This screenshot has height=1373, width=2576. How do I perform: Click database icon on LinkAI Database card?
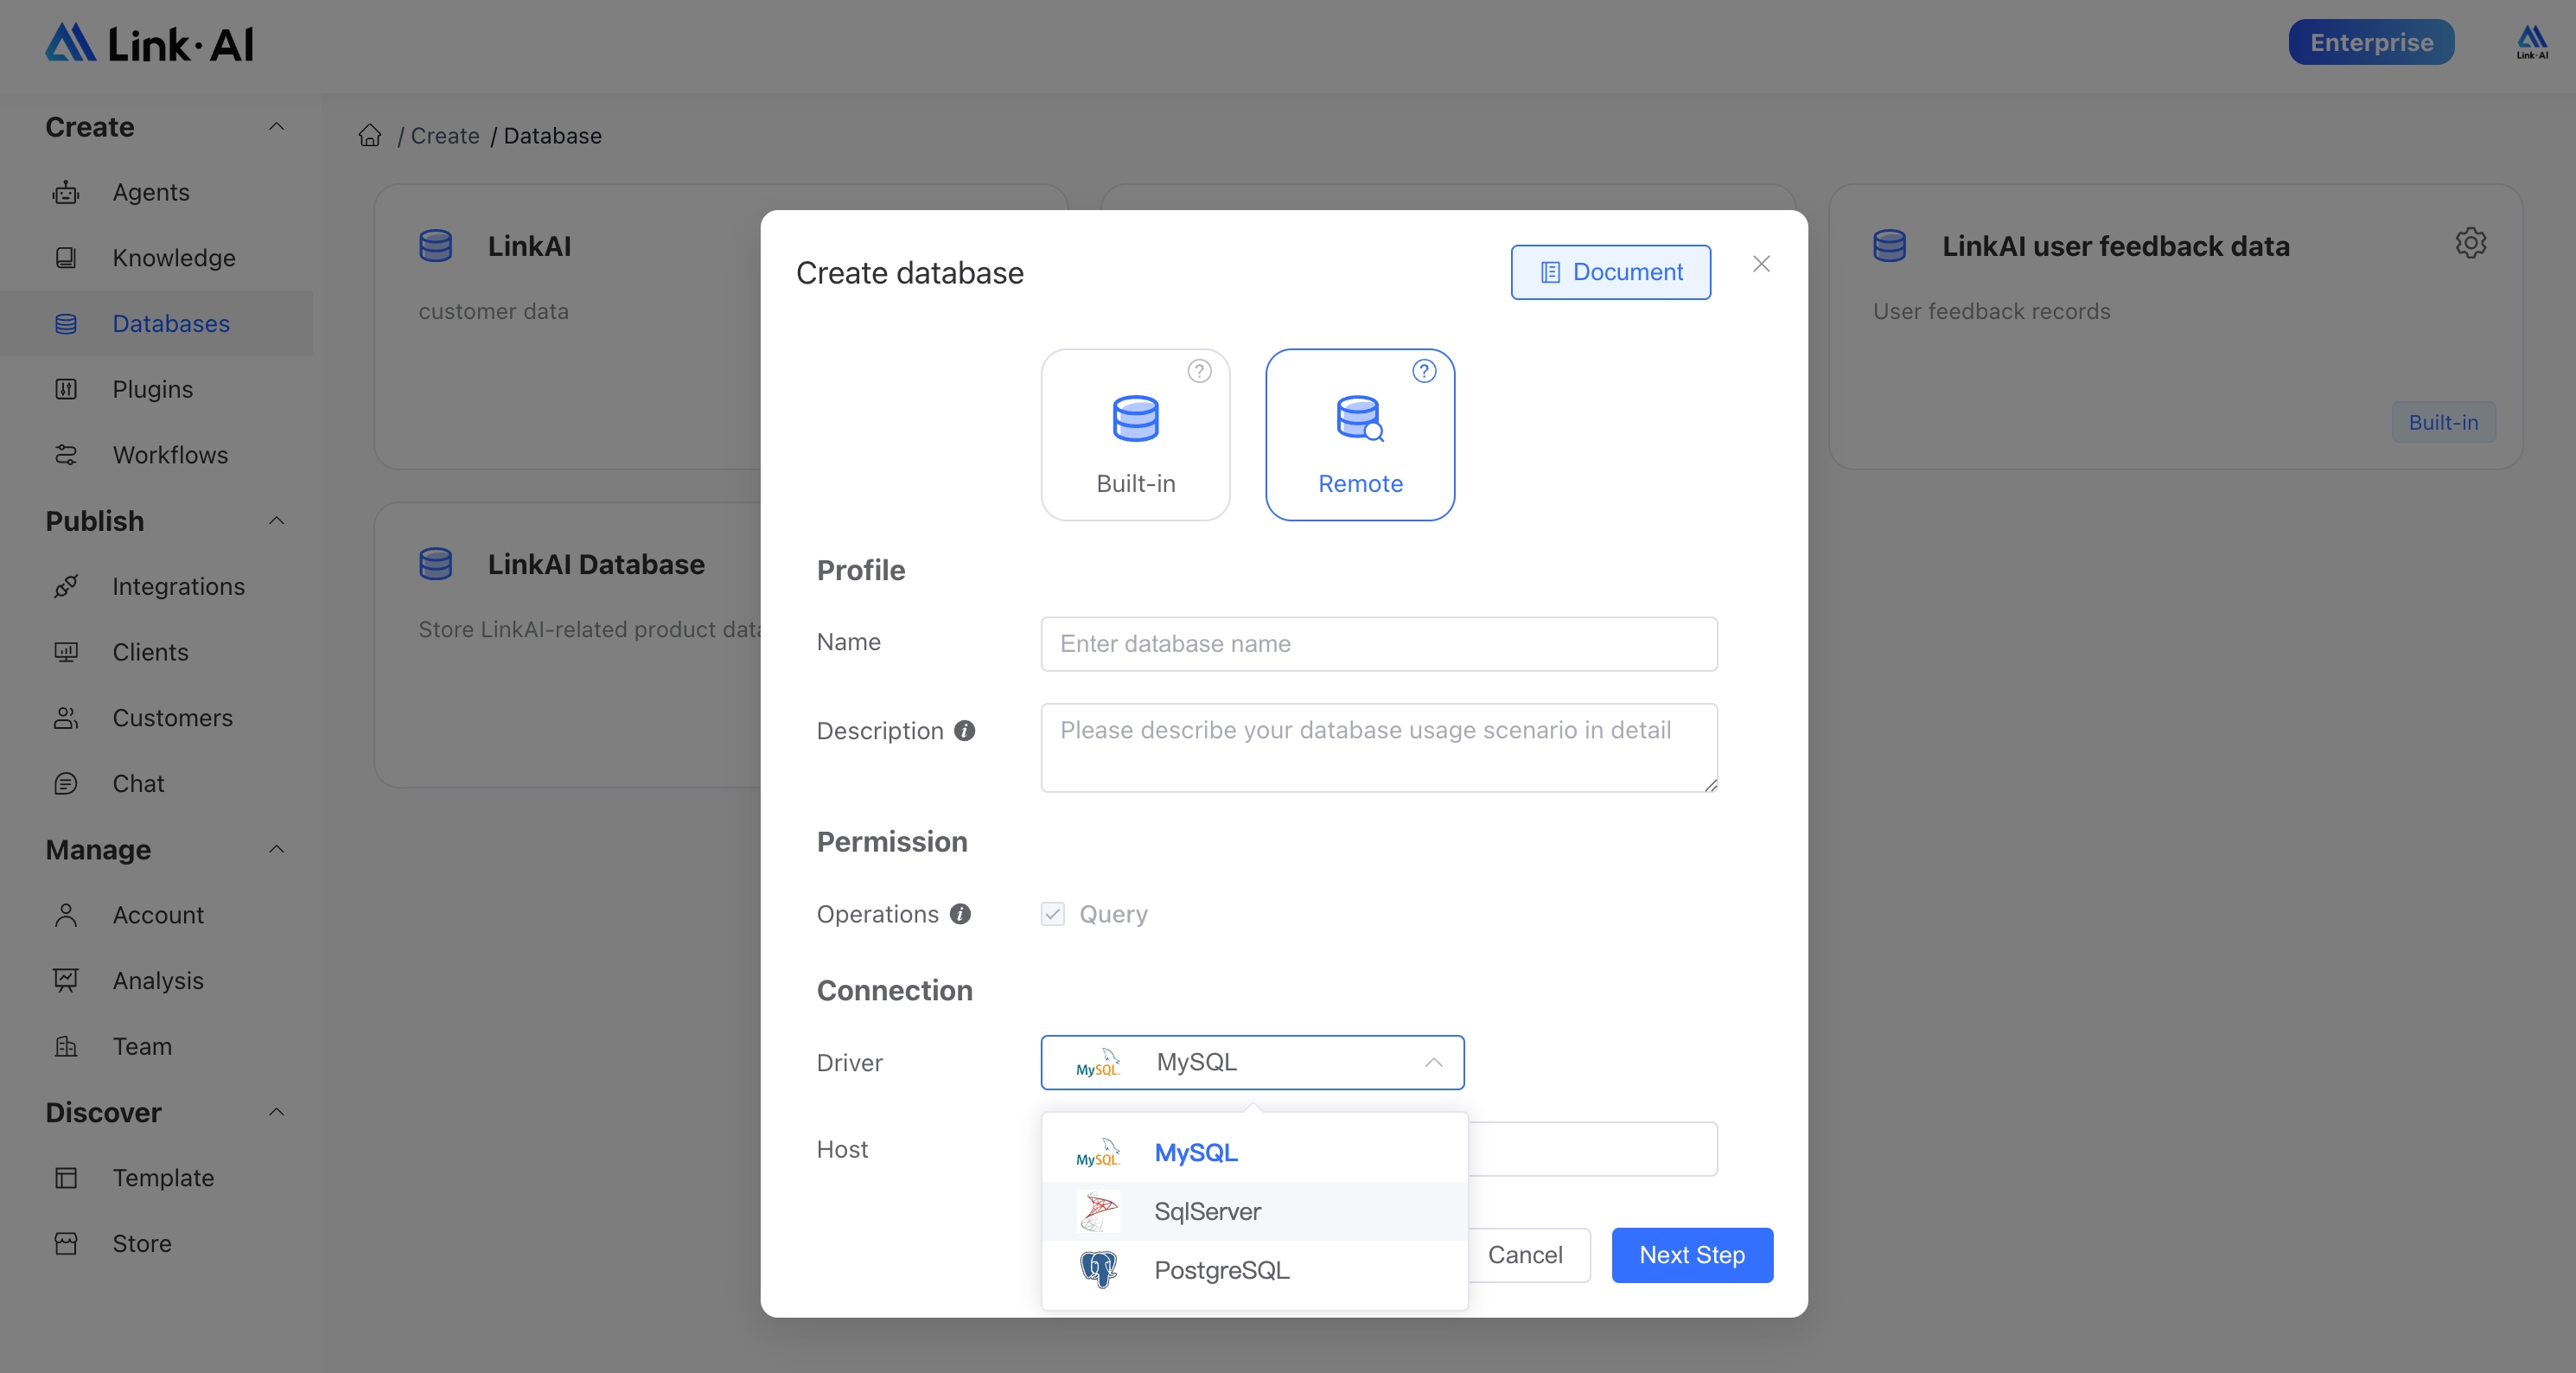click(x=436, y=564)
